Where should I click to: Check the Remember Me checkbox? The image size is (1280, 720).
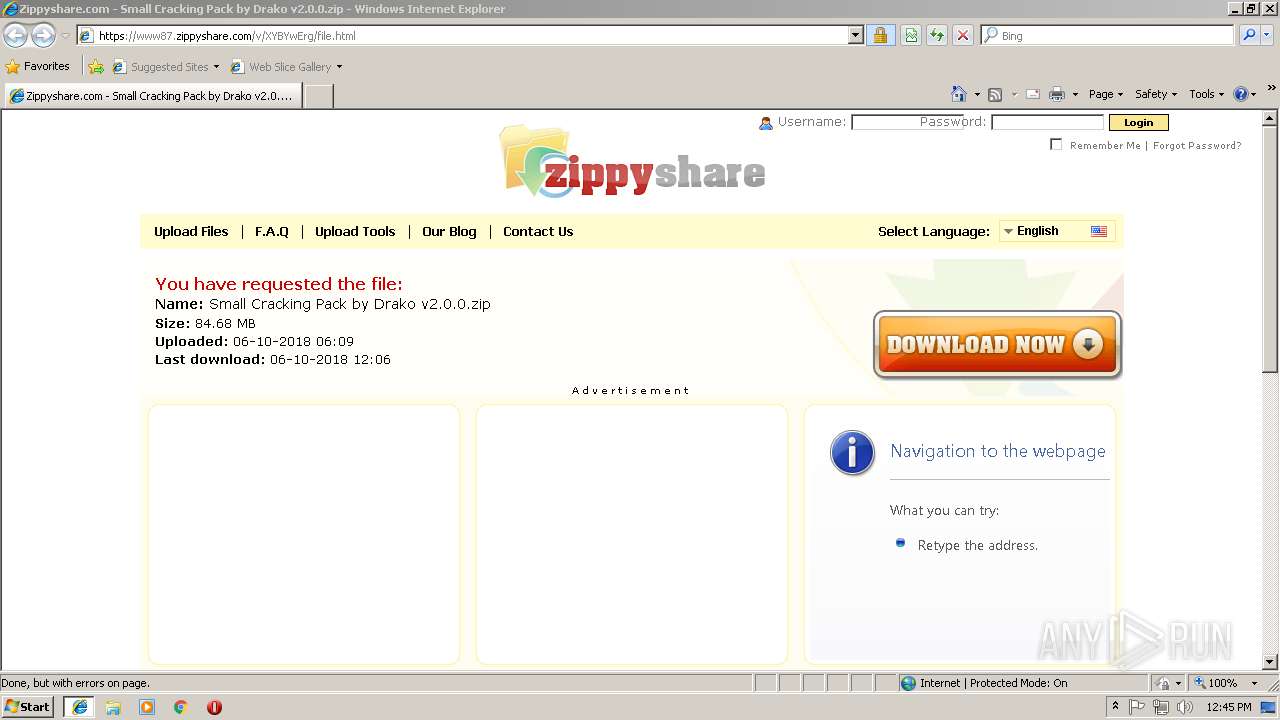pyautogui.click(x=1056, y=145)
